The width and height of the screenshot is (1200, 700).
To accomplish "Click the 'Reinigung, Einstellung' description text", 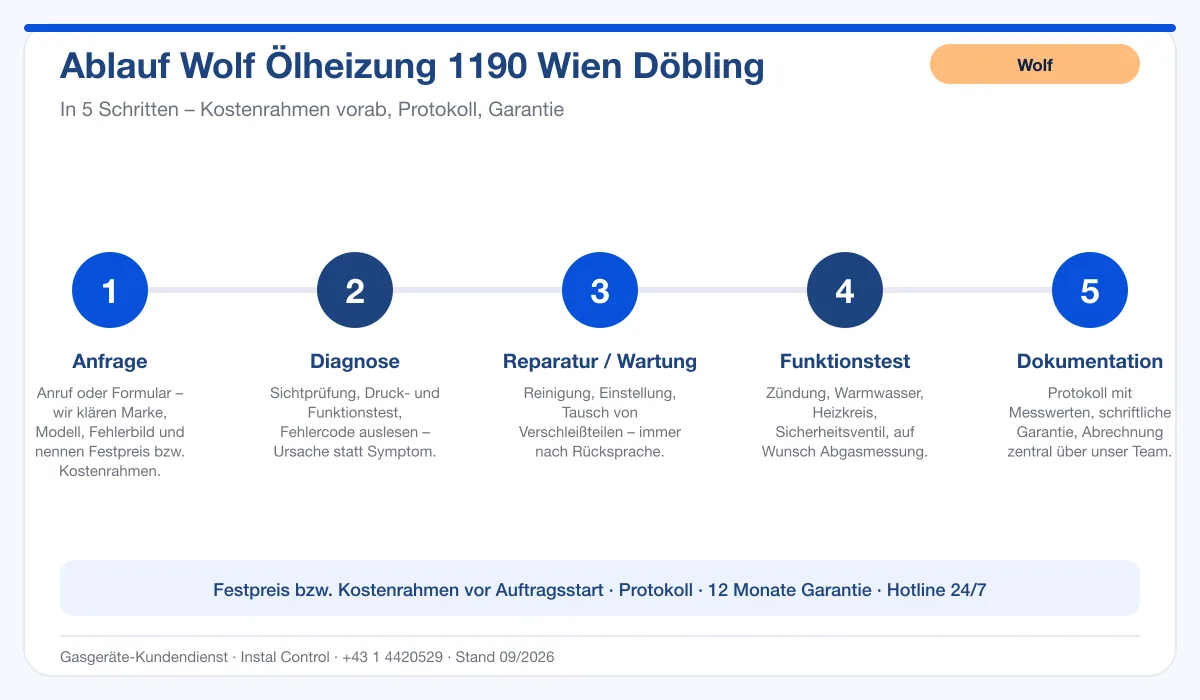I will (x=600, y=422).
